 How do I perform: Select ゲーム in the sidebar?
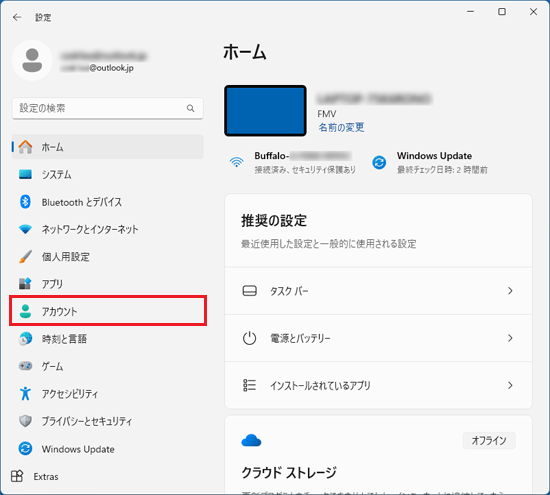(108, 366)
